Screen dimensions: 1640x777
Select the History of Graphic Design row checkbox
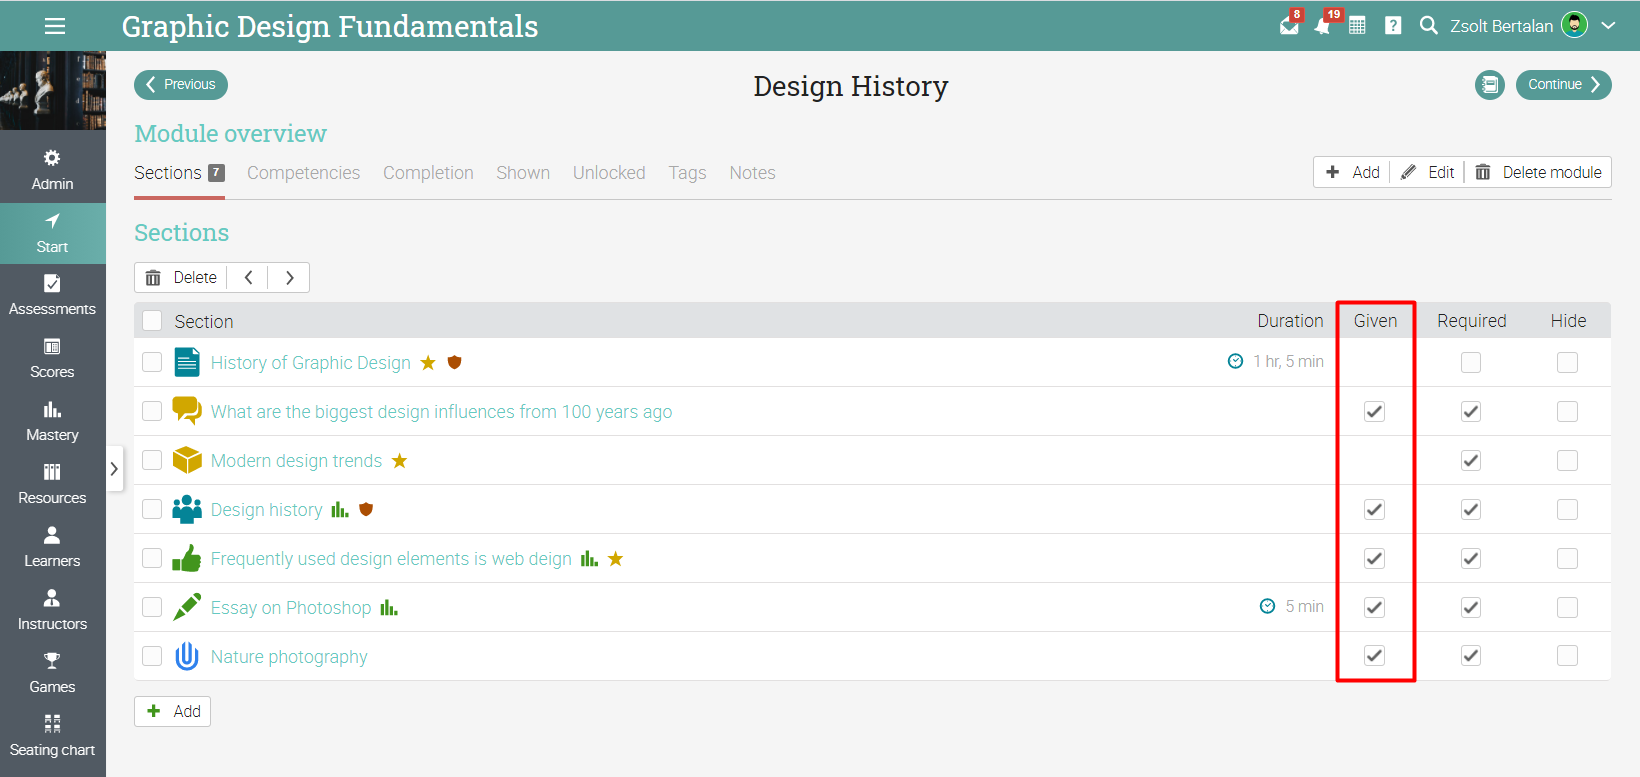coord(152,362)
